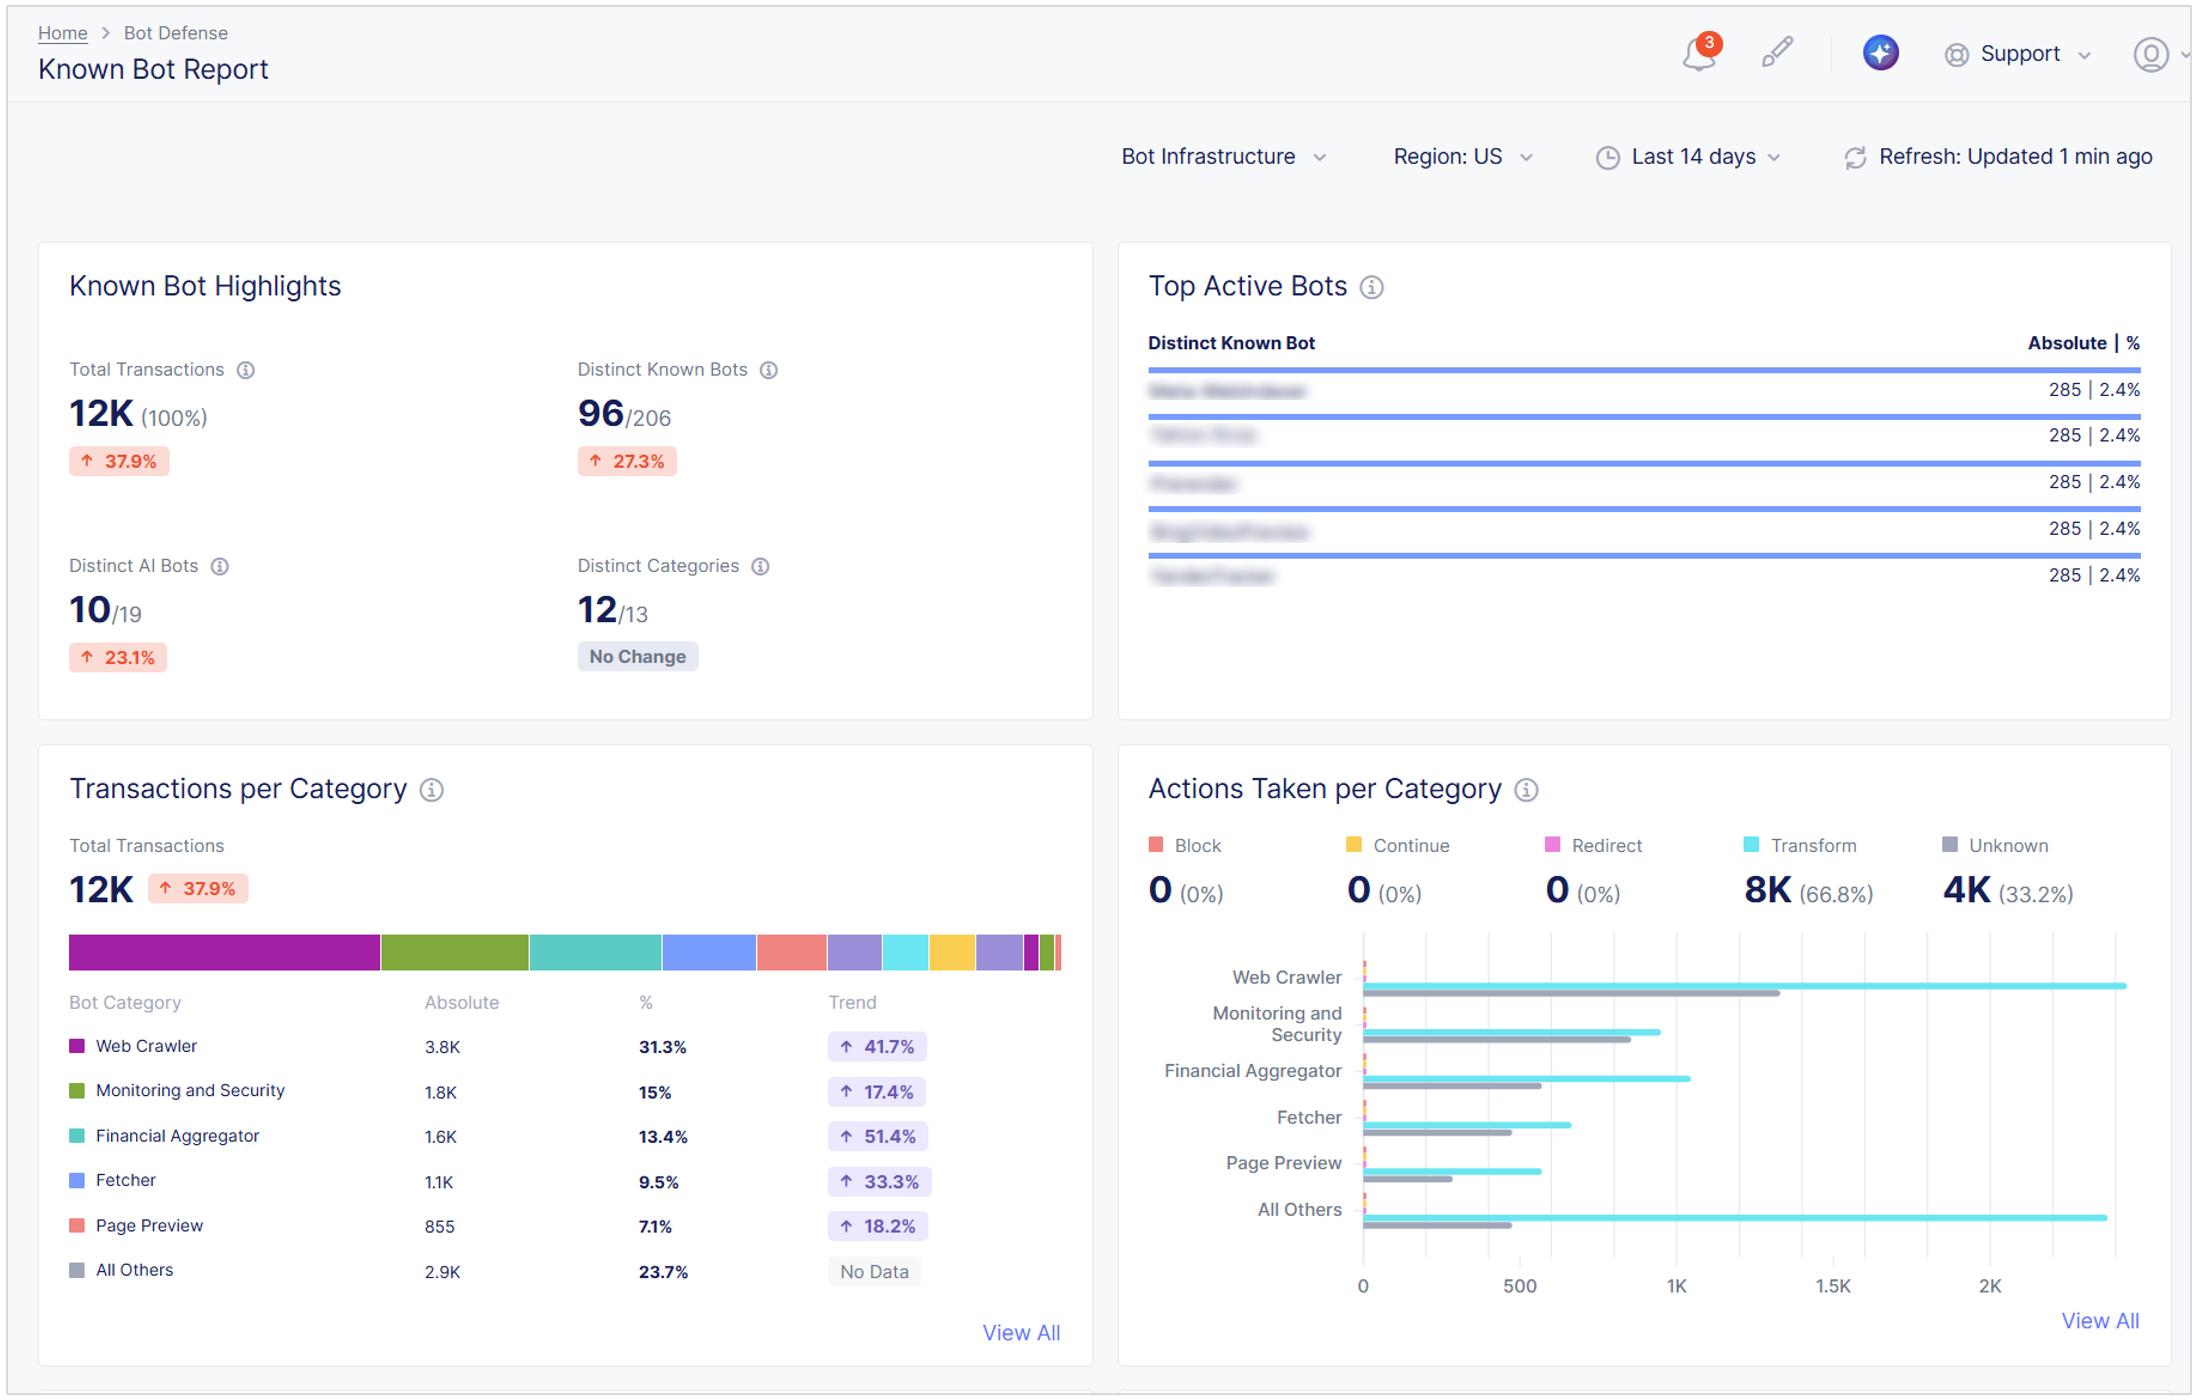Show info for Total Transactions highlight

(245, 370)
